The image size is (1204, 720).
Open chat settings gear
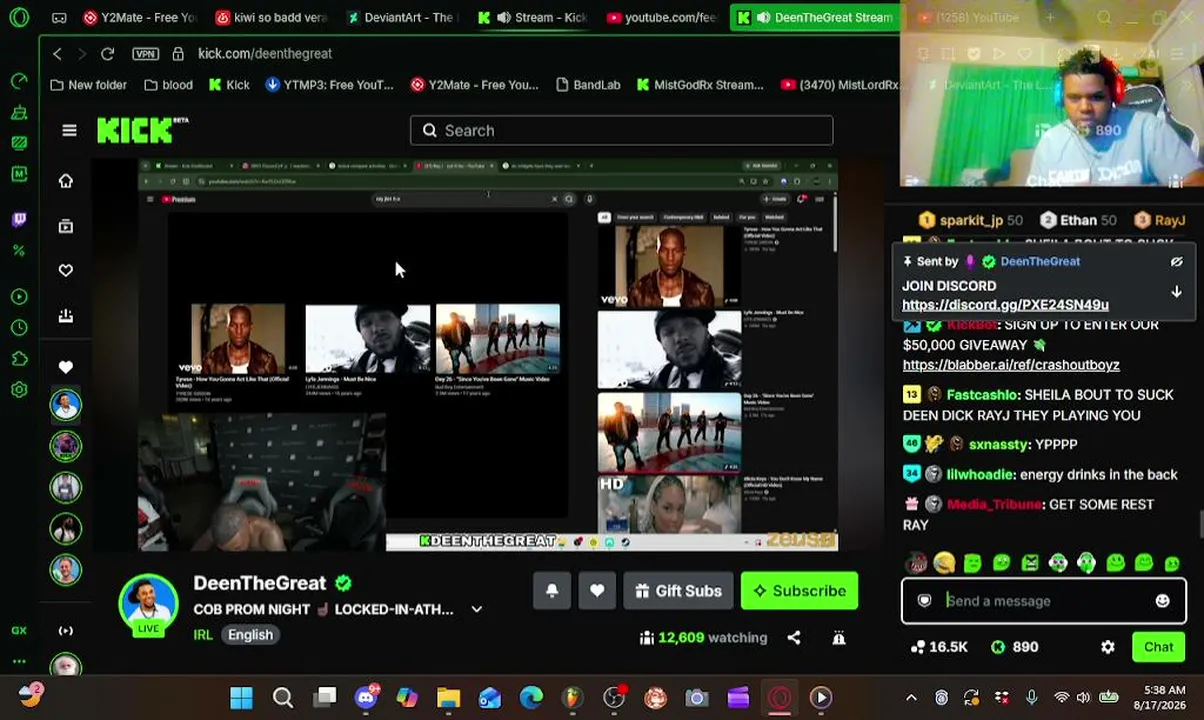tap(1108, 647)
